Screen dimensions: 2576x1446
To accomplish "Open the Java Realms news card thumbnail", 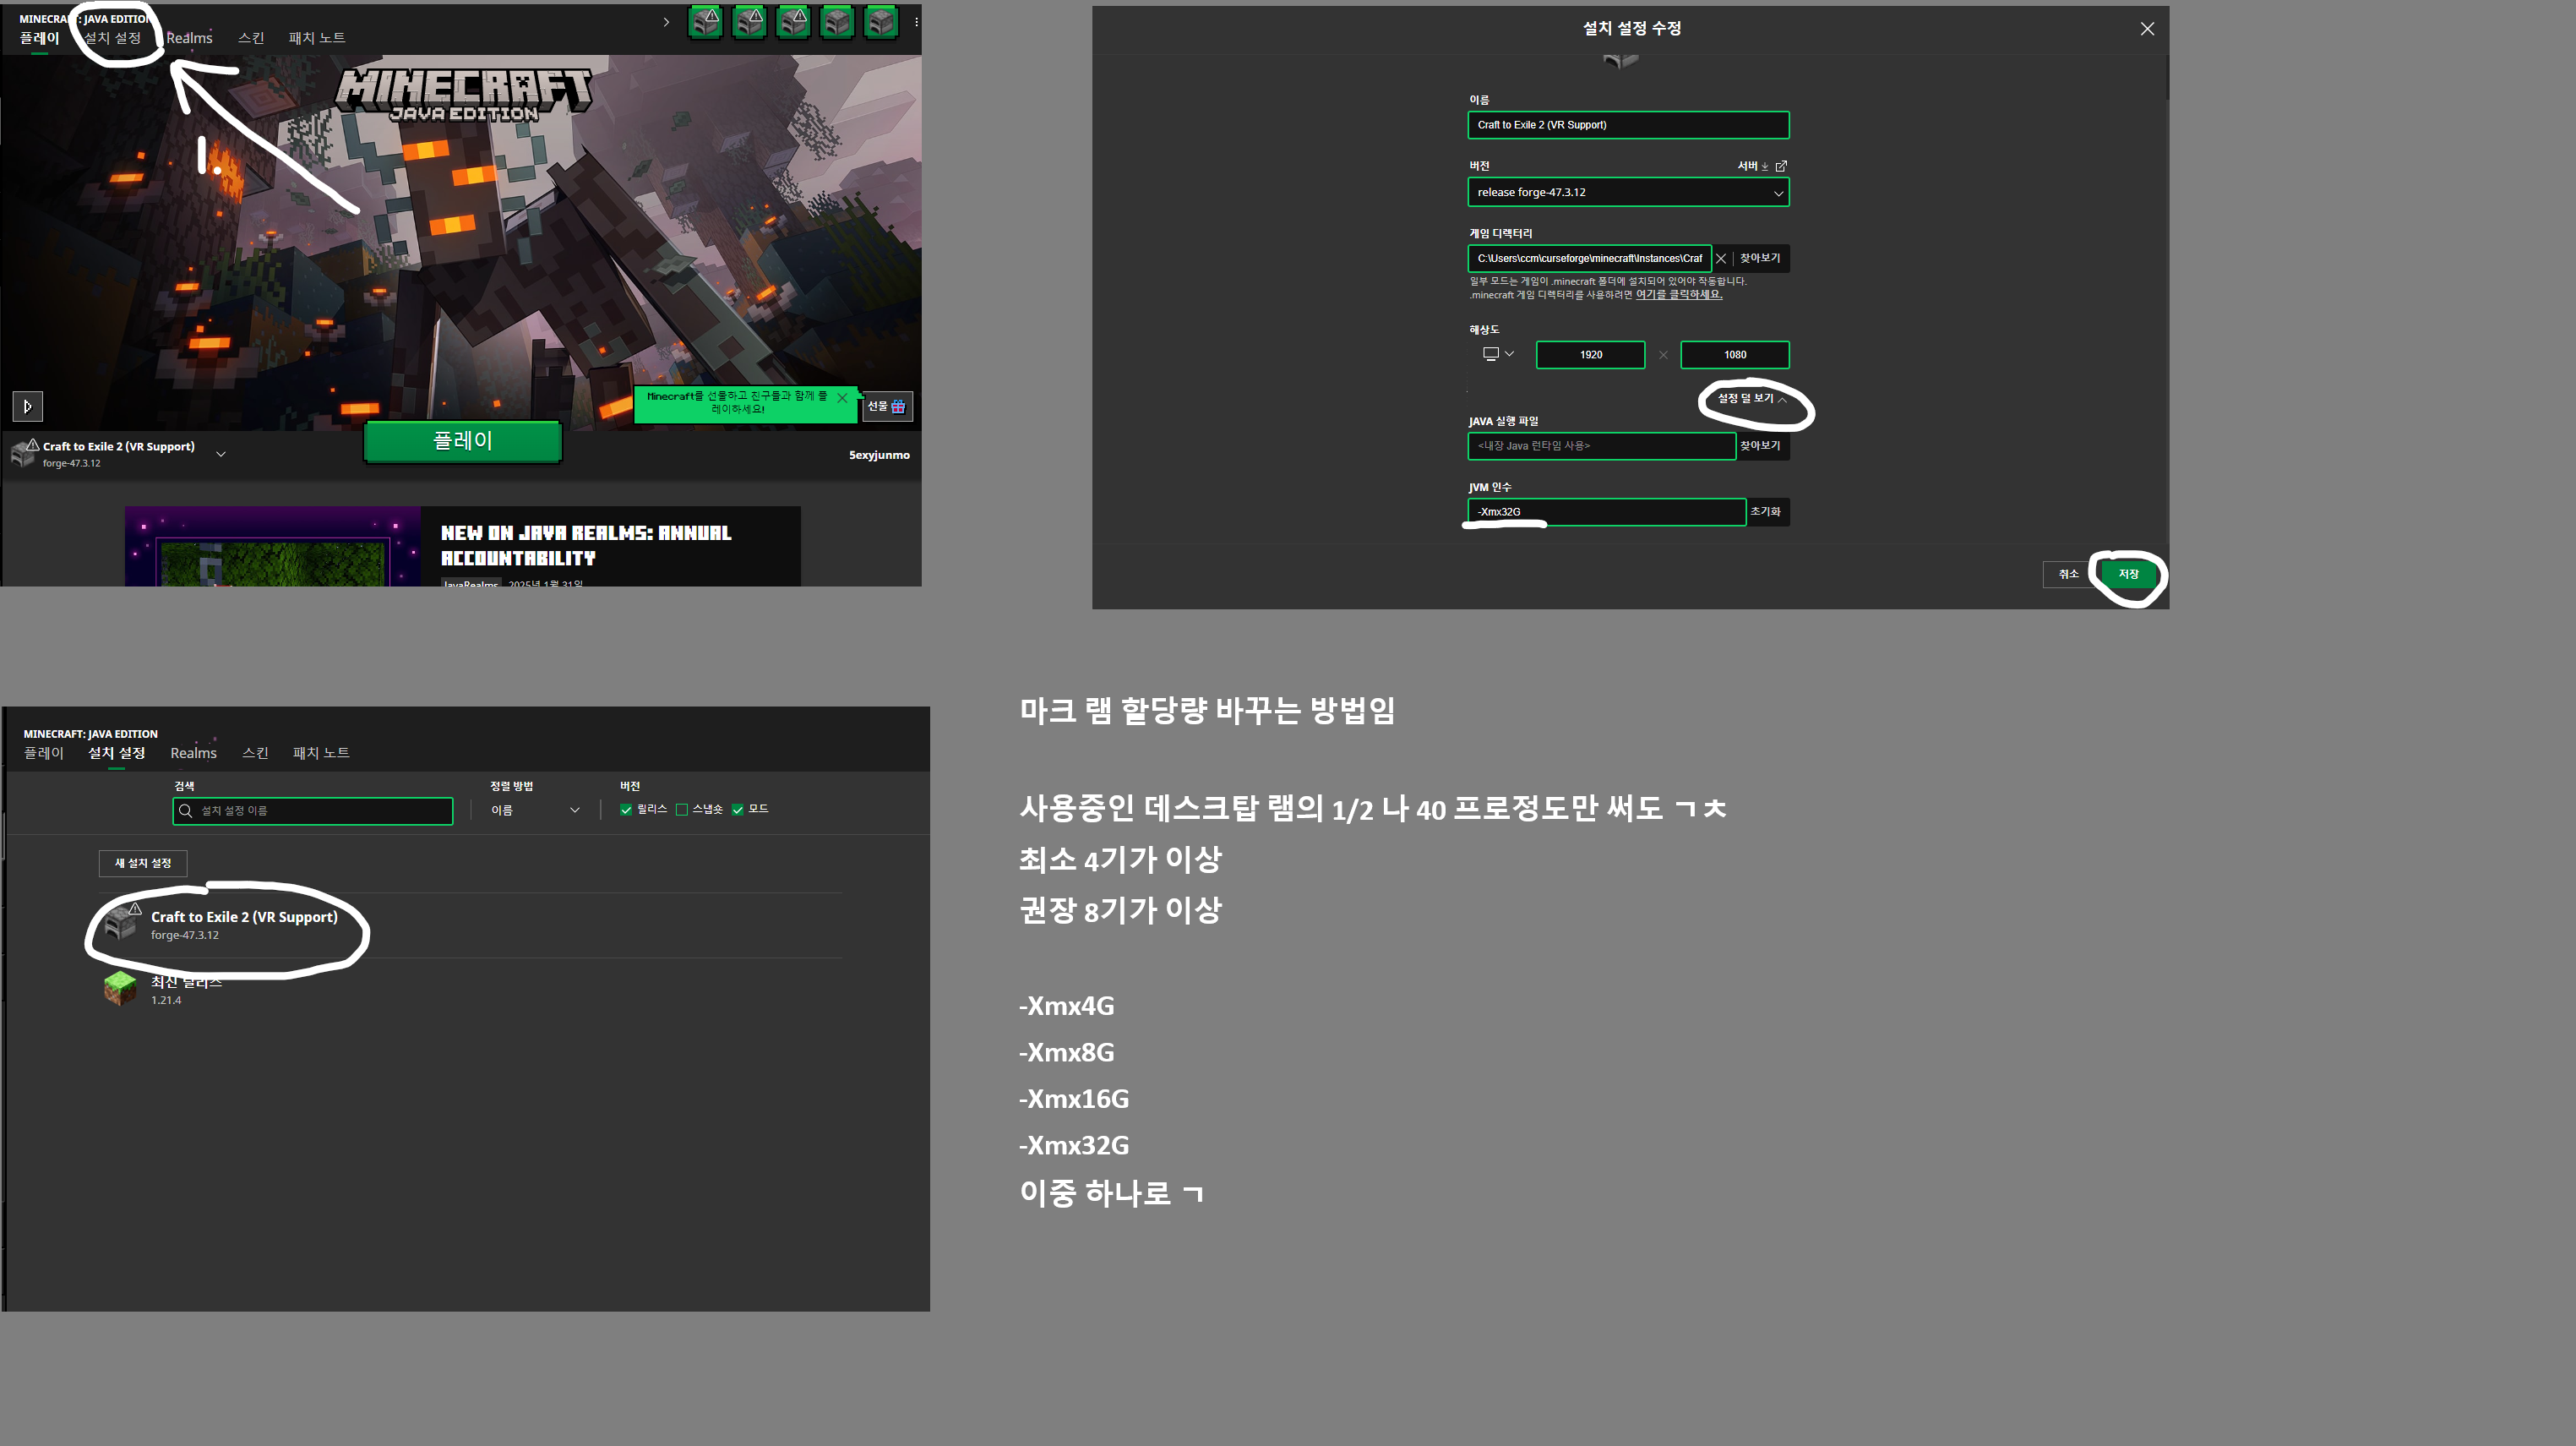I will pos(273,546).
